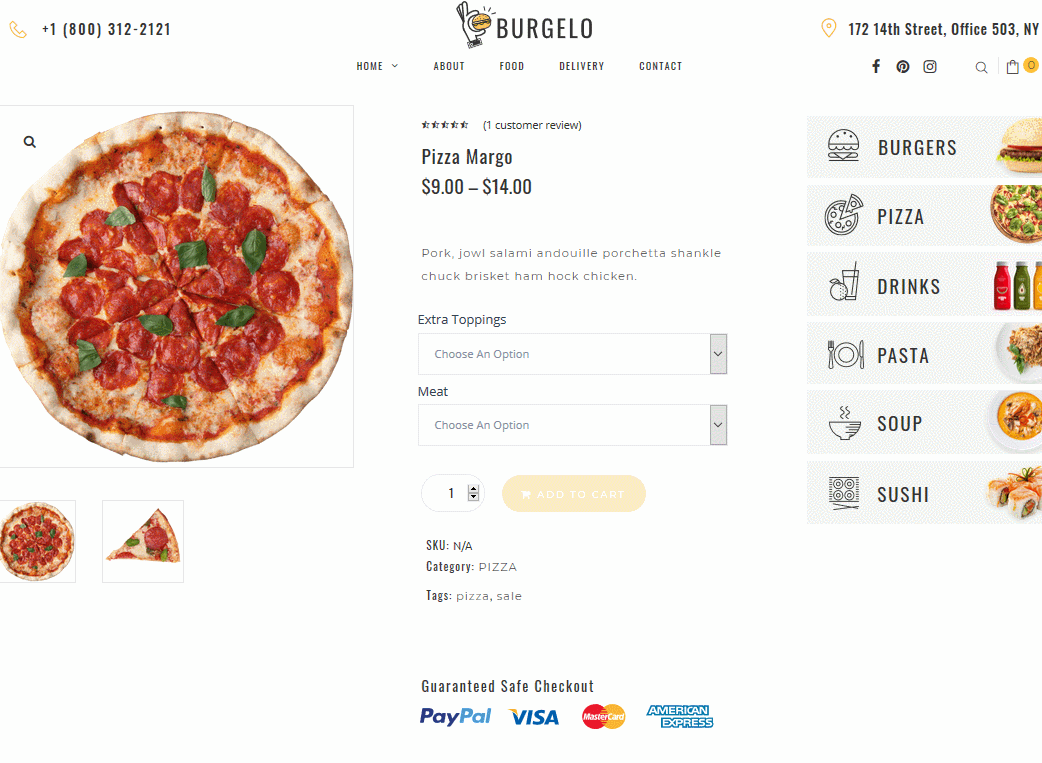The image size is (1042, 763).
Task: Click the sale tag link
Action: [x=509, y=596]
